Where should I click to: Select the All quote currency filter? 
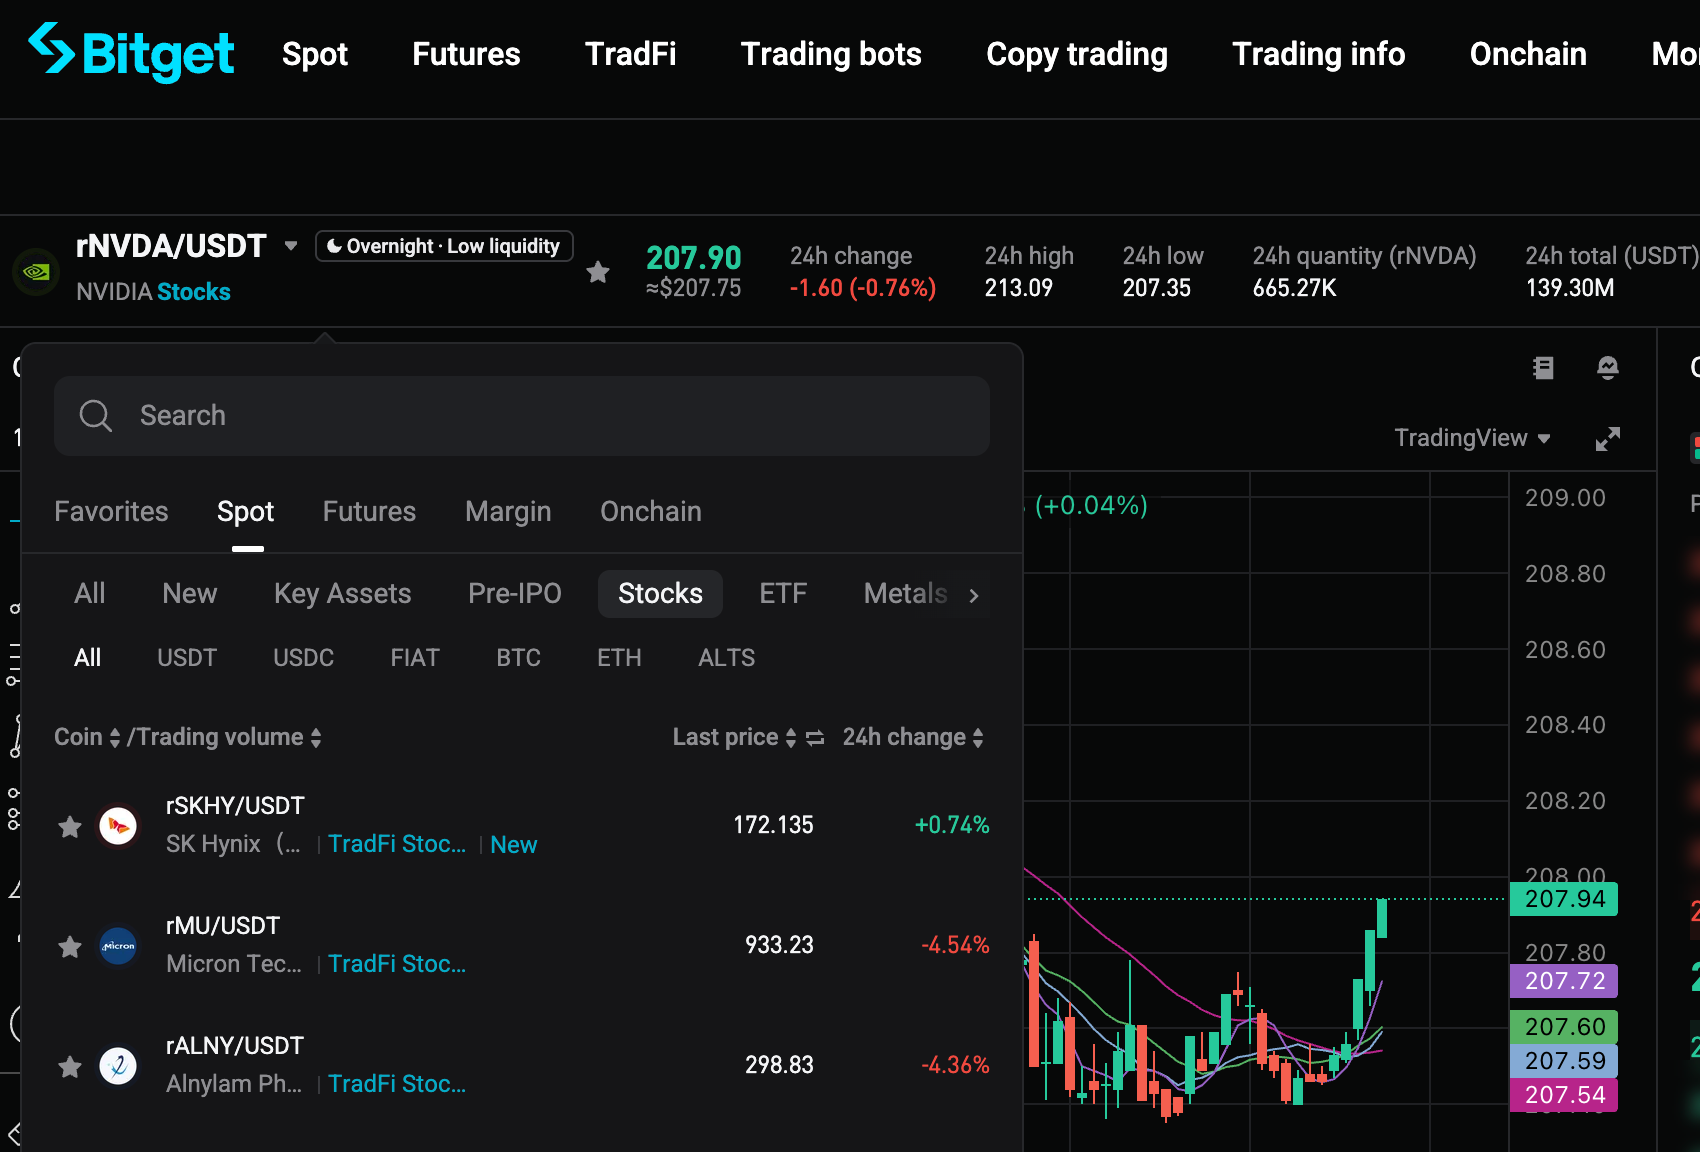click(88, 658)
